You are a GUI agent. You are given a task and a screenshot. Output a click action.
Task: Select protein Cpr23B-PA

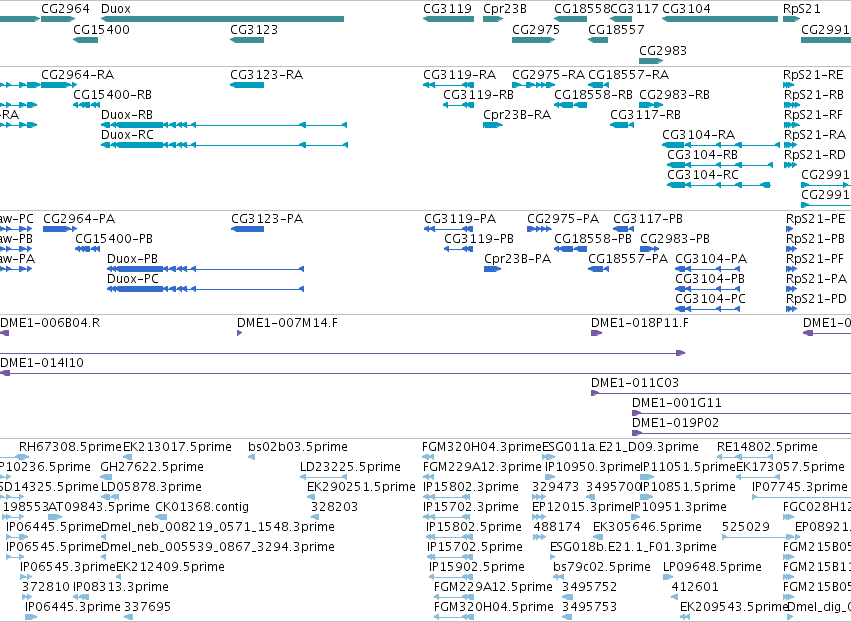click(x=492, y=269)
